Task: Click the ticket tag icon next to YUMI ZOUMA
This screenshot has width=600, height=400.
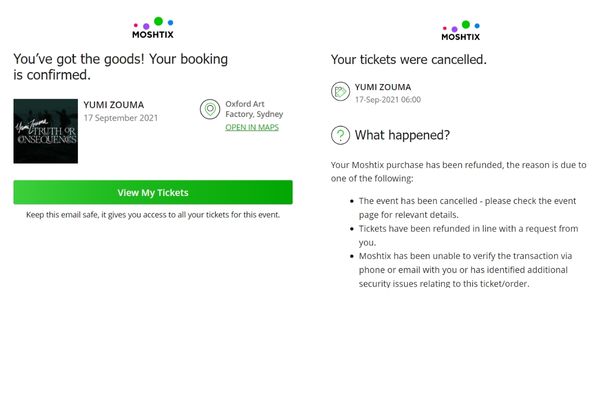Action: (x=340, y=91)
